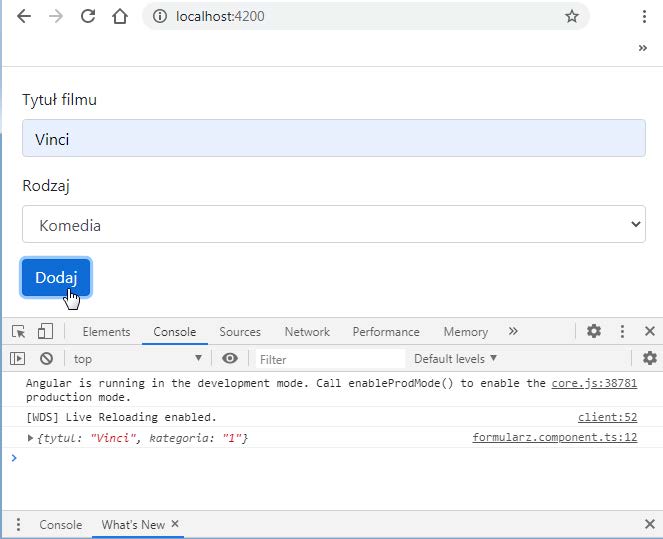Open the Default levels dropdown
Image resolution: width=663 pixels, height=539 pixels.
coord(455,359)
